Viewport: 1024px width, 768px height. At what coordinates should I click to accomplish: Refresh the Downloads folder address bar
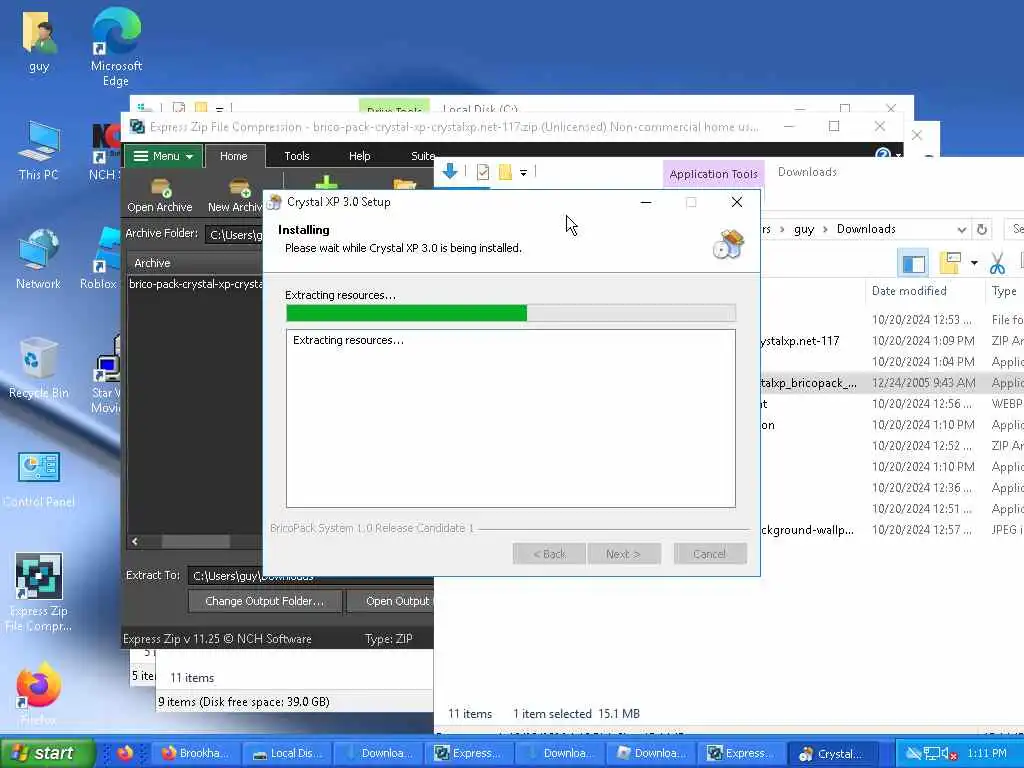tap(981, 229)
